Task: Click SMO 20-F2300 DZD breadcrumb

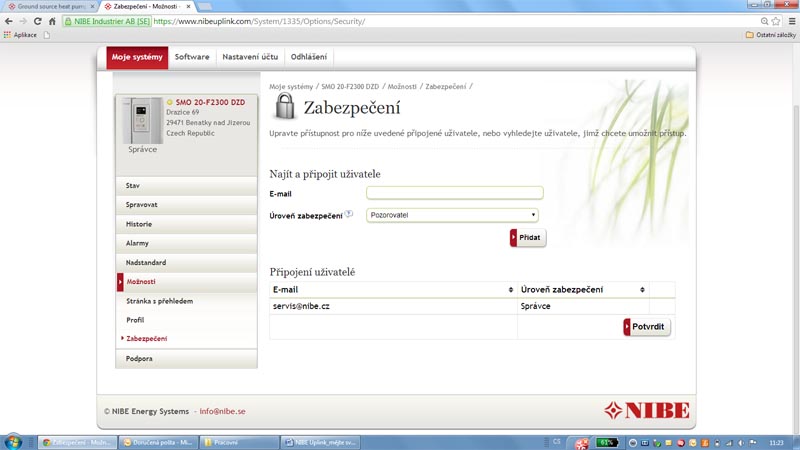Action: click(350, 87)
